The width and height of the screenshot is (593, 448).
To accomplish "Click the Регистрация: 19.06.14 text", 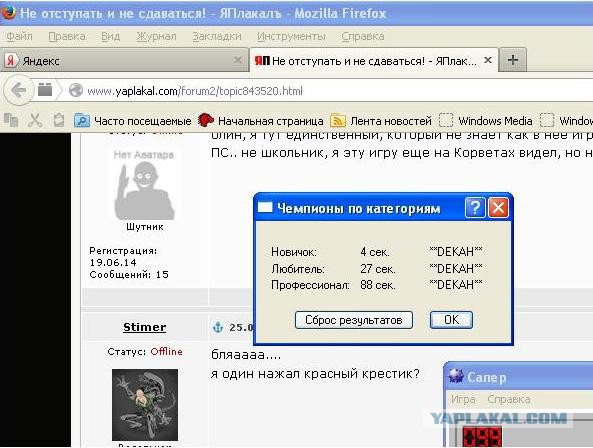I will pos(123,256).
